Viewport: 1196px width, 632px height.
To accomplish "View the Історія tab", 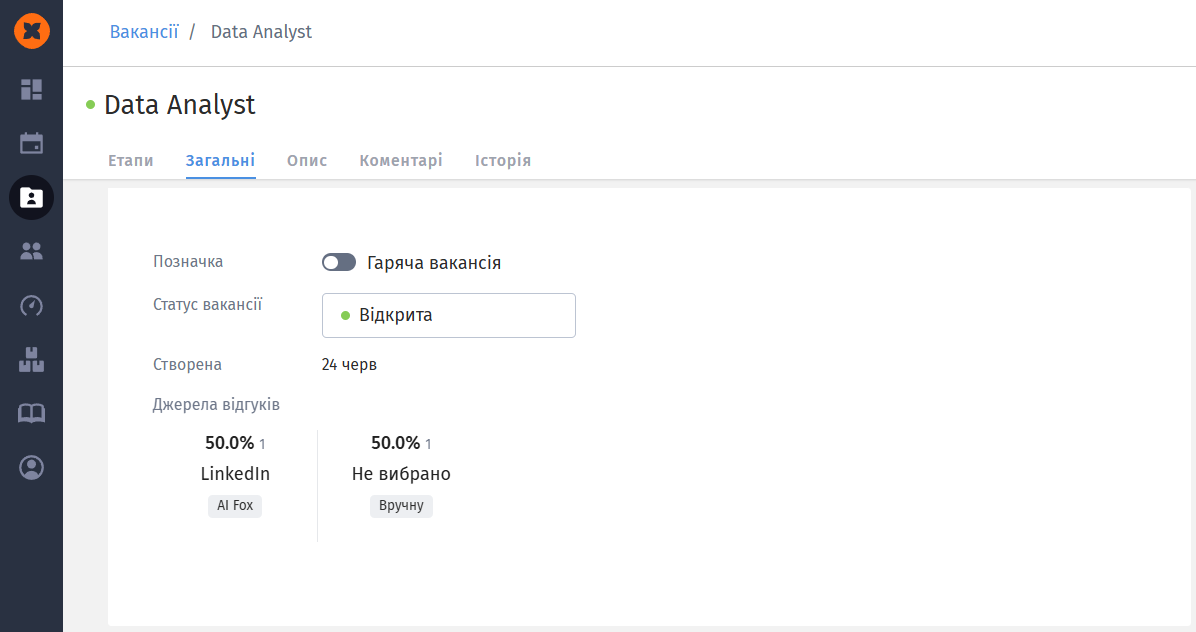I will pos(503,160).
